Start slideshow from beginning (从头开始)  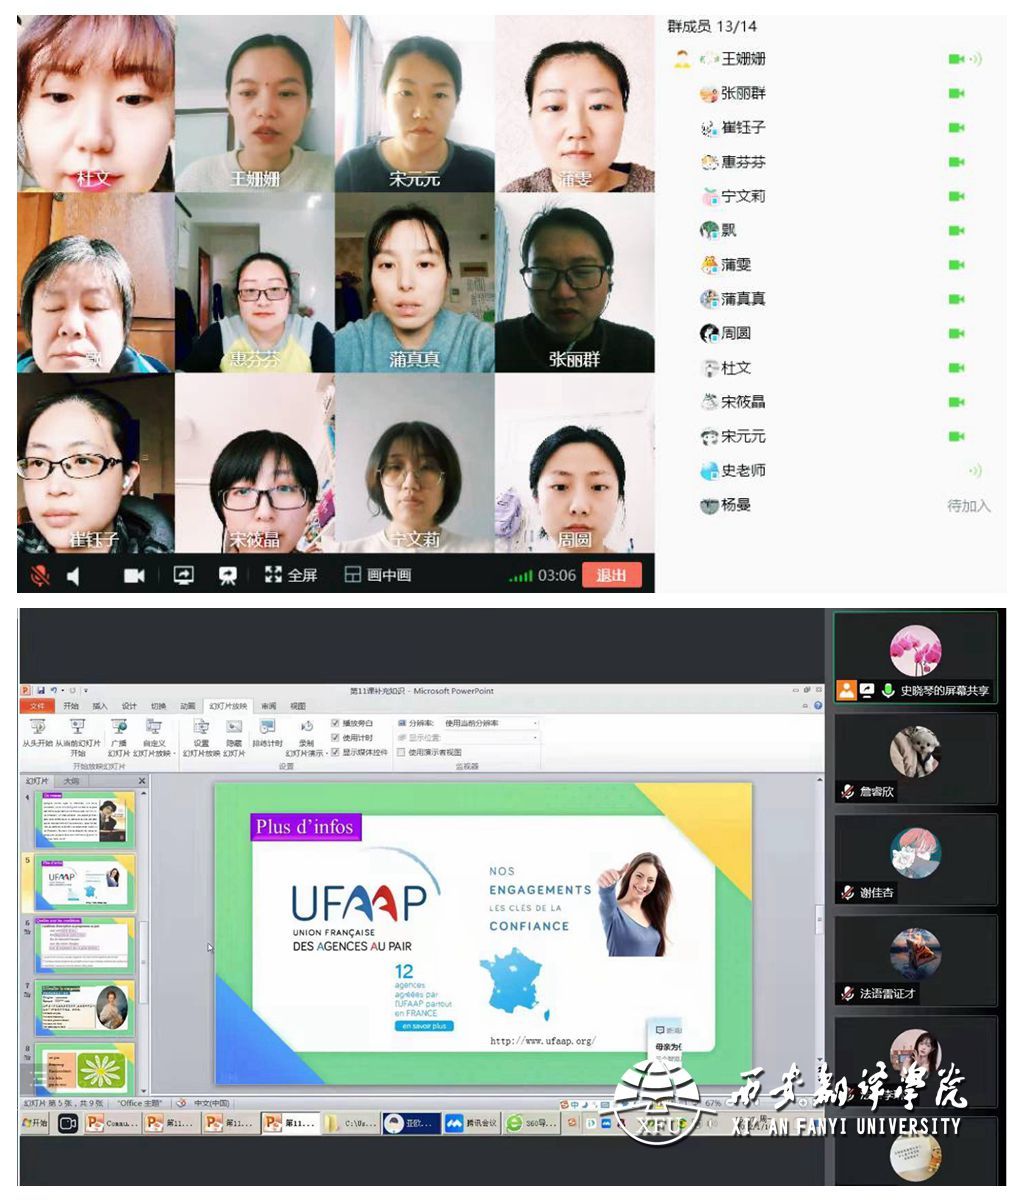click(36, 729)
